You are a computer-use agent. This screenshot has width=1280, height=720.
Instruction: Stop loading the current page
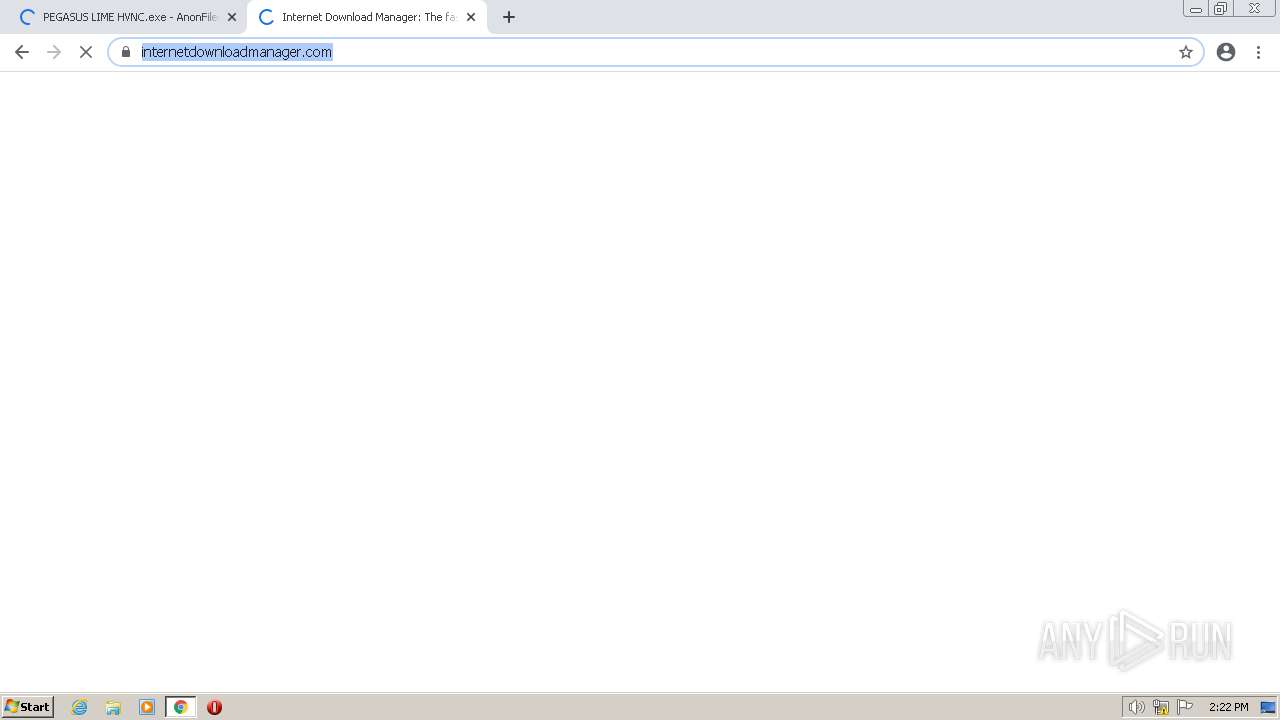86,52
